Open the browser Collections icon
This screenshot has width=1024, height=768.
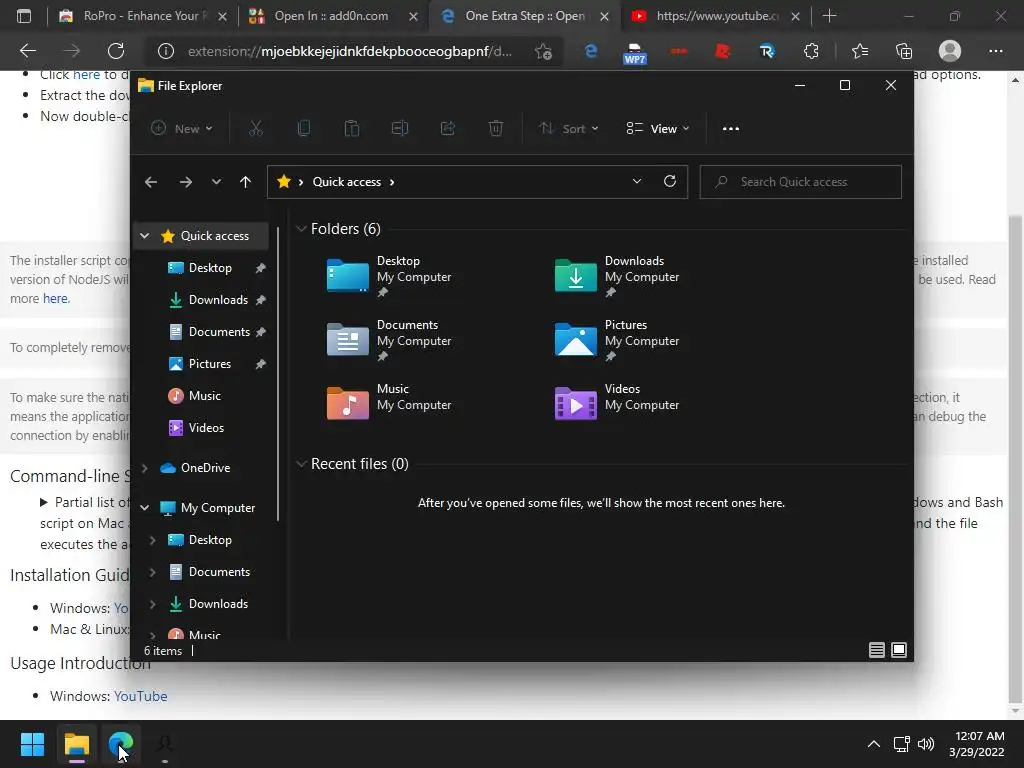[x=904, y=51]
